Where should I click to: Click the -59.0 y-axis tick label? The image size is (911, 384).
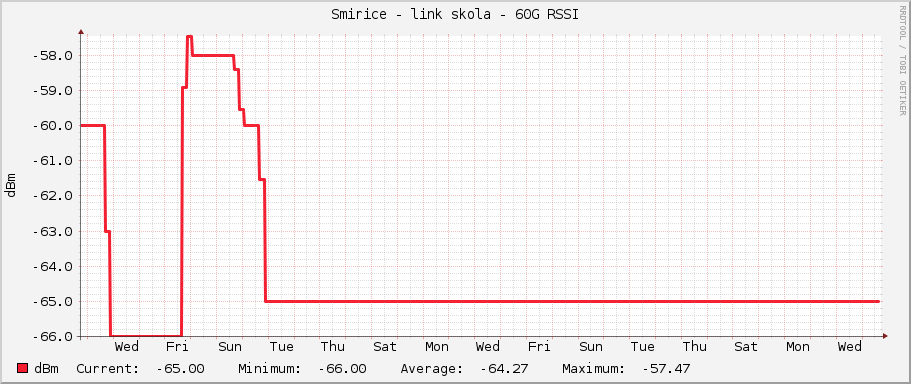pos(53,91)
